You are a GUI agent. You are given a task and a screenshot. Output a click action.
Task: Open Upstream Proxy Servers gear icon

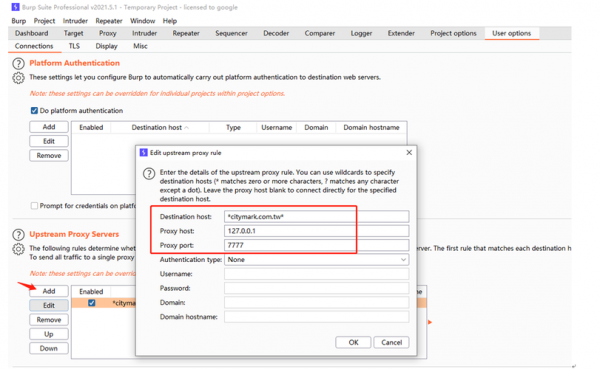coord(18,249)
